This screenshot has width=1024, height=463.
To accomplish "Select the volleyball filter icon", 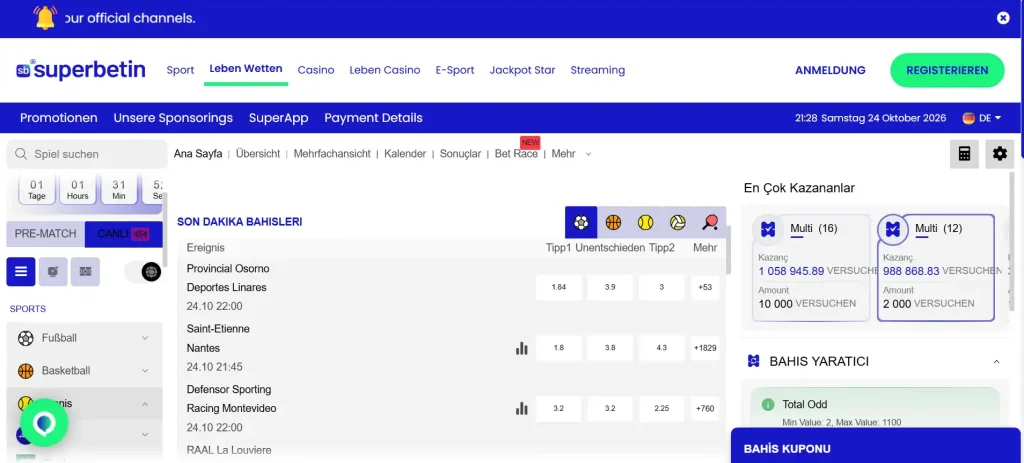I will [x=678, y=223].
